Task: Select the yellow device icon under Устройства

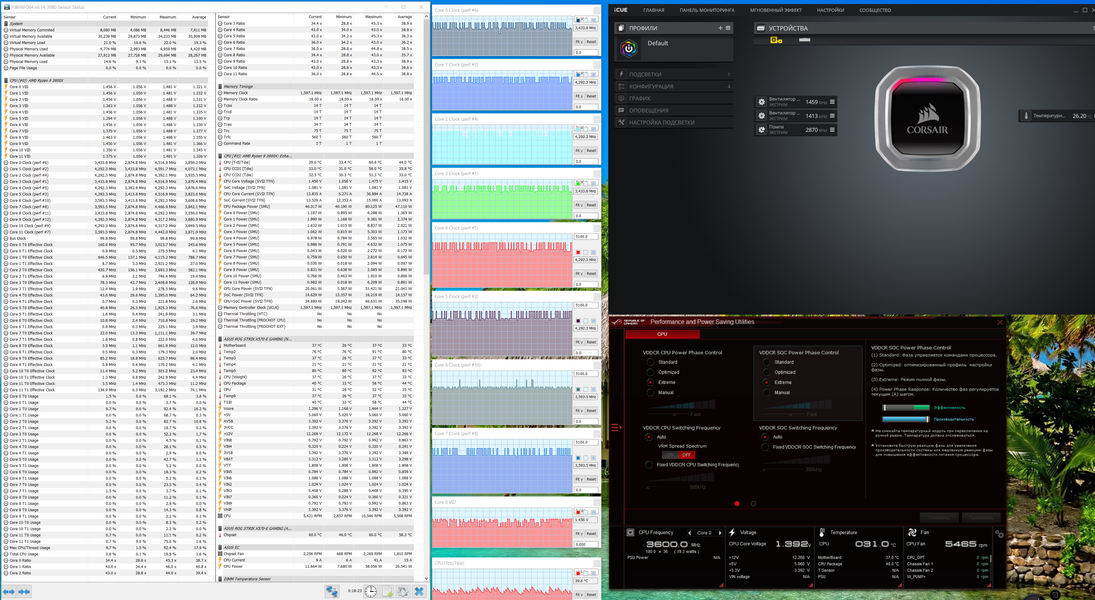Action: coord(776,40)
